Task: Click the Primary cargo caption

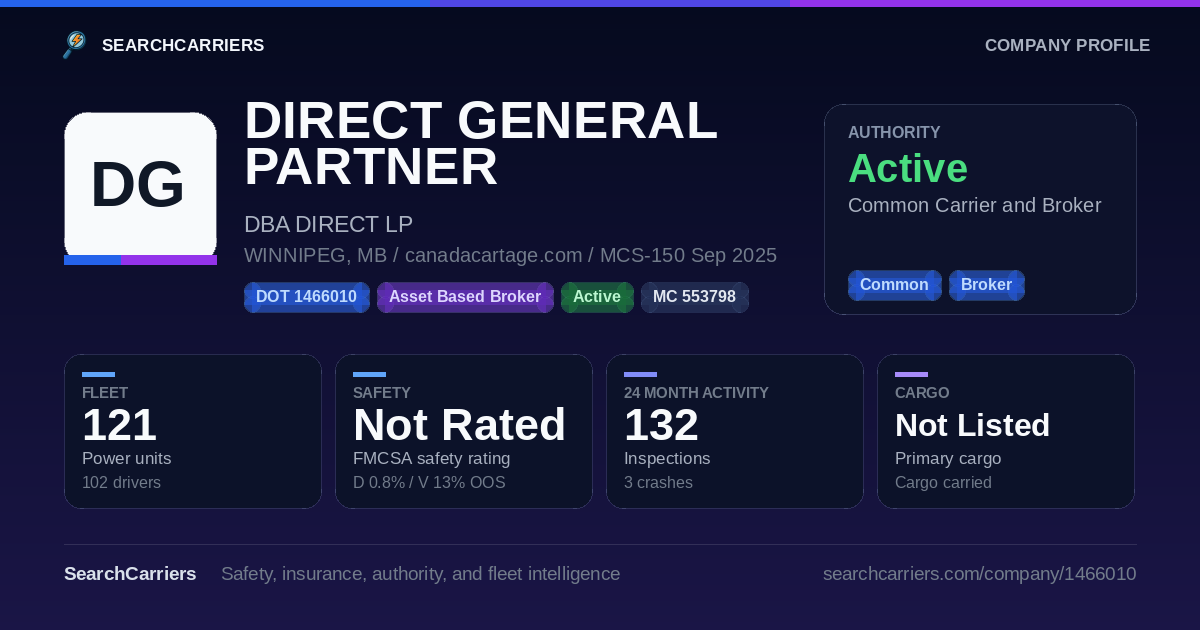Action: 948,458
